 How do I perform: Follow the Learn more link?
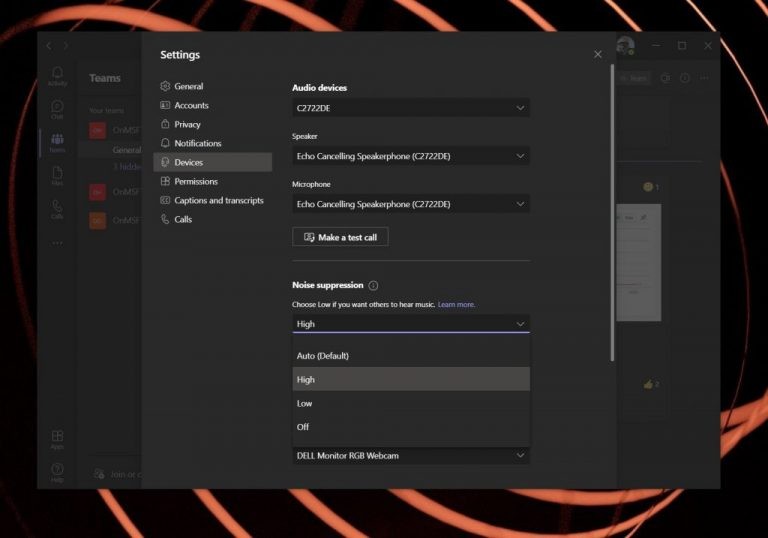pos(456,304)
